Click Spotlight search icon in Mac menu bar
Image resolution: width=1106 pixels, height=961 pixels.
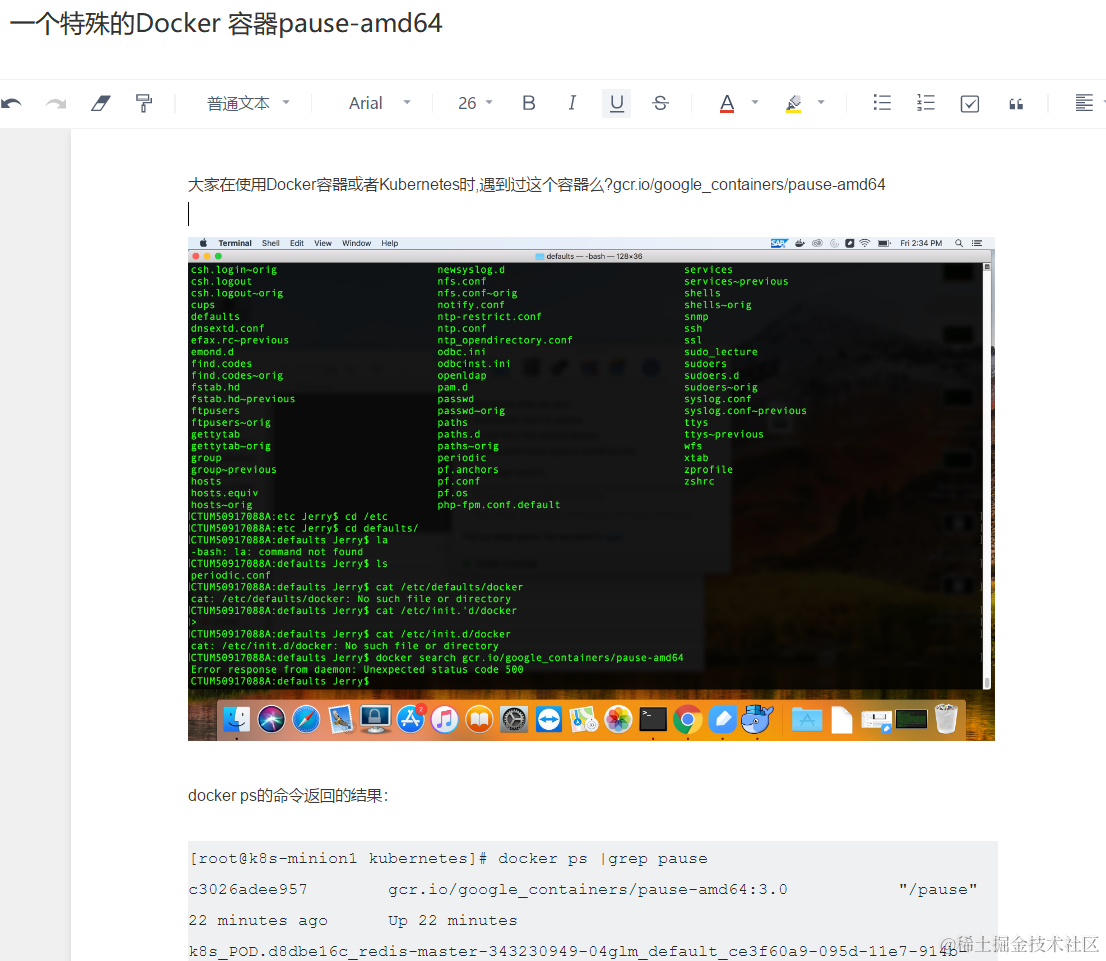959,243
